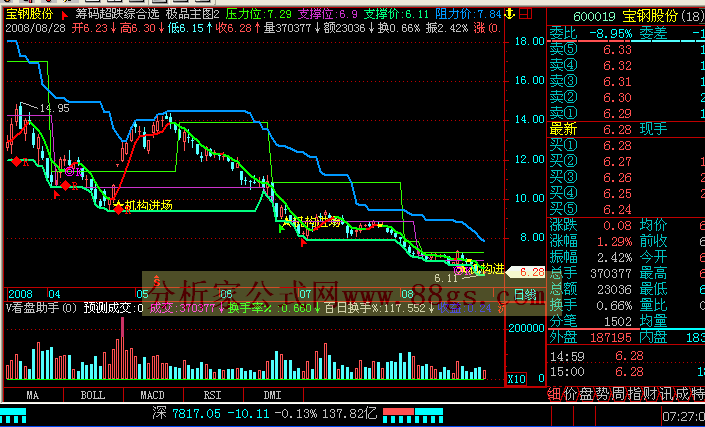The width and height of the screenshot is (705, 427).
Task: Click the red and cyan market bar in status bar
Action: pyautogui.click(x=413, y=415)
